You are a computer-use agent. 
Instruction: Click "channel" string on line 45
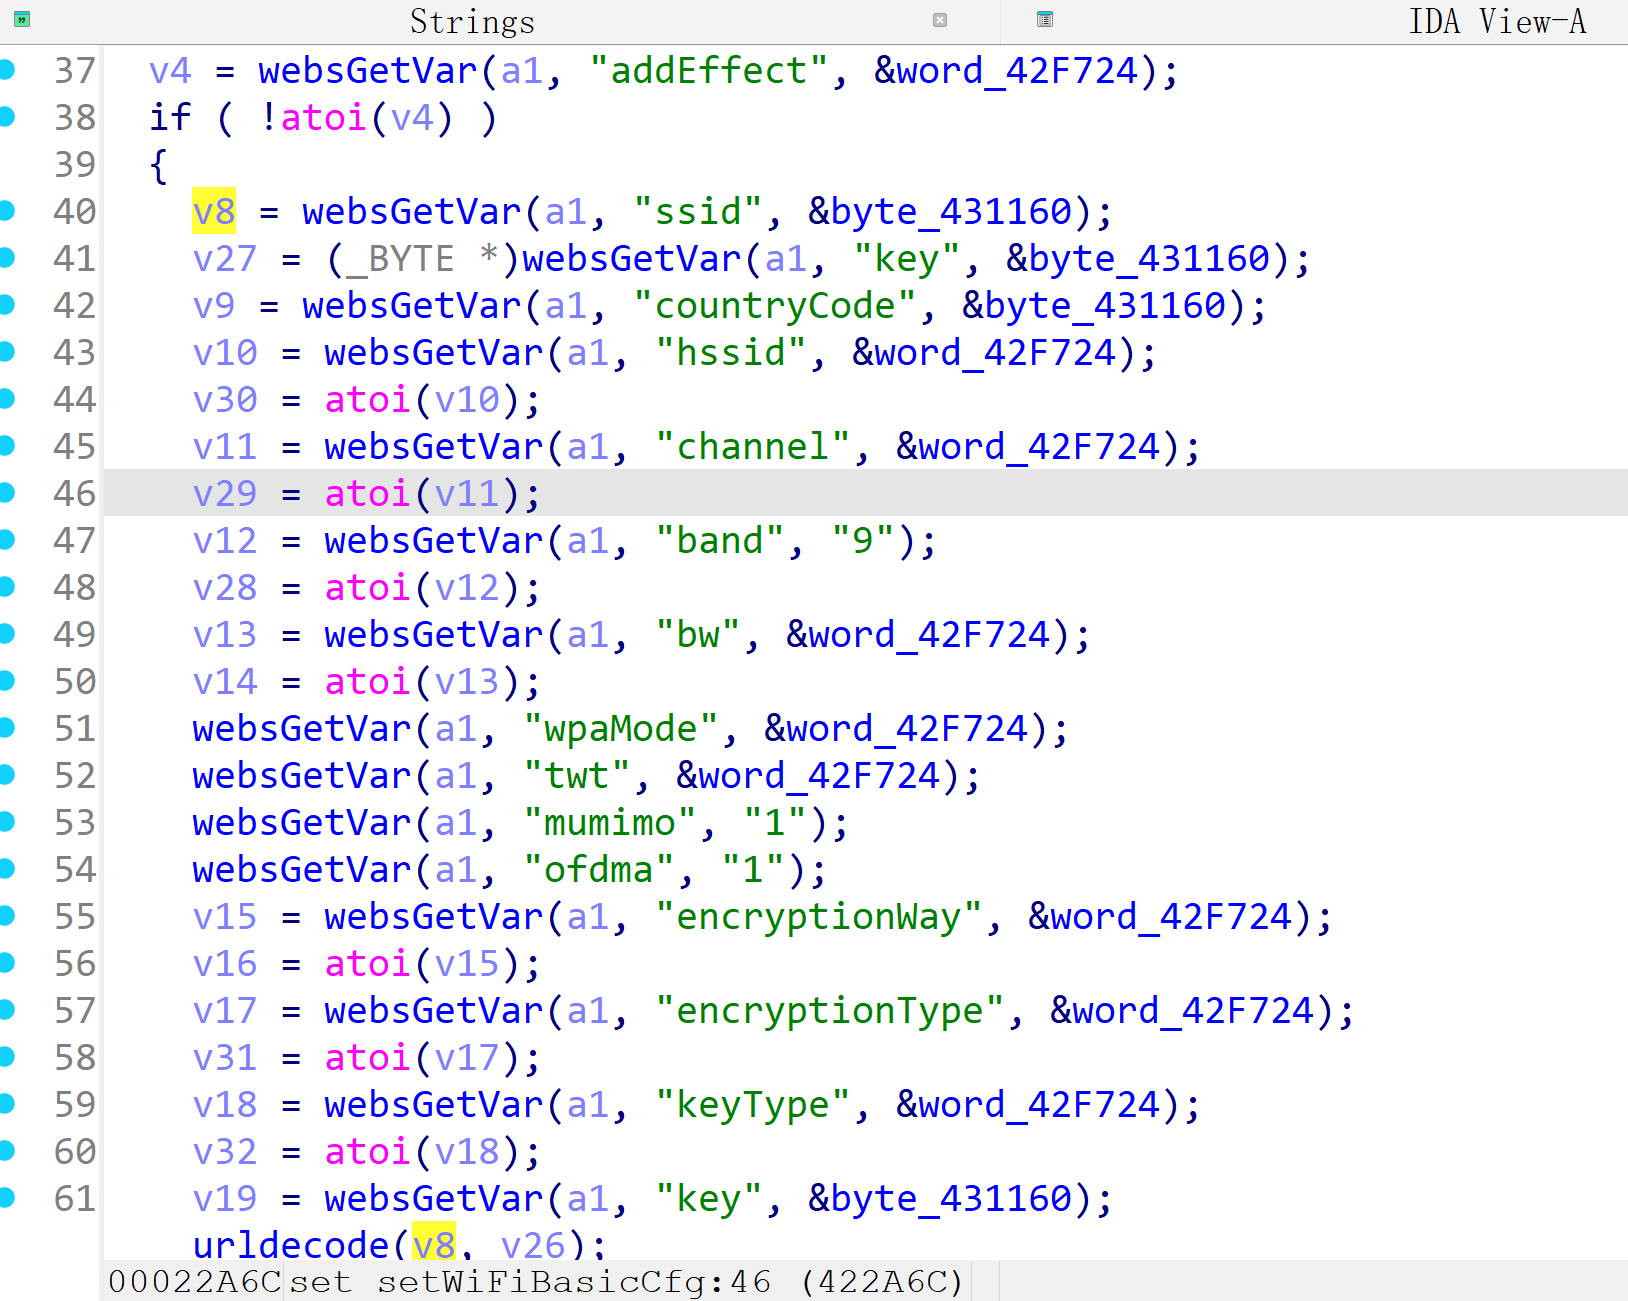pos(753,446)
